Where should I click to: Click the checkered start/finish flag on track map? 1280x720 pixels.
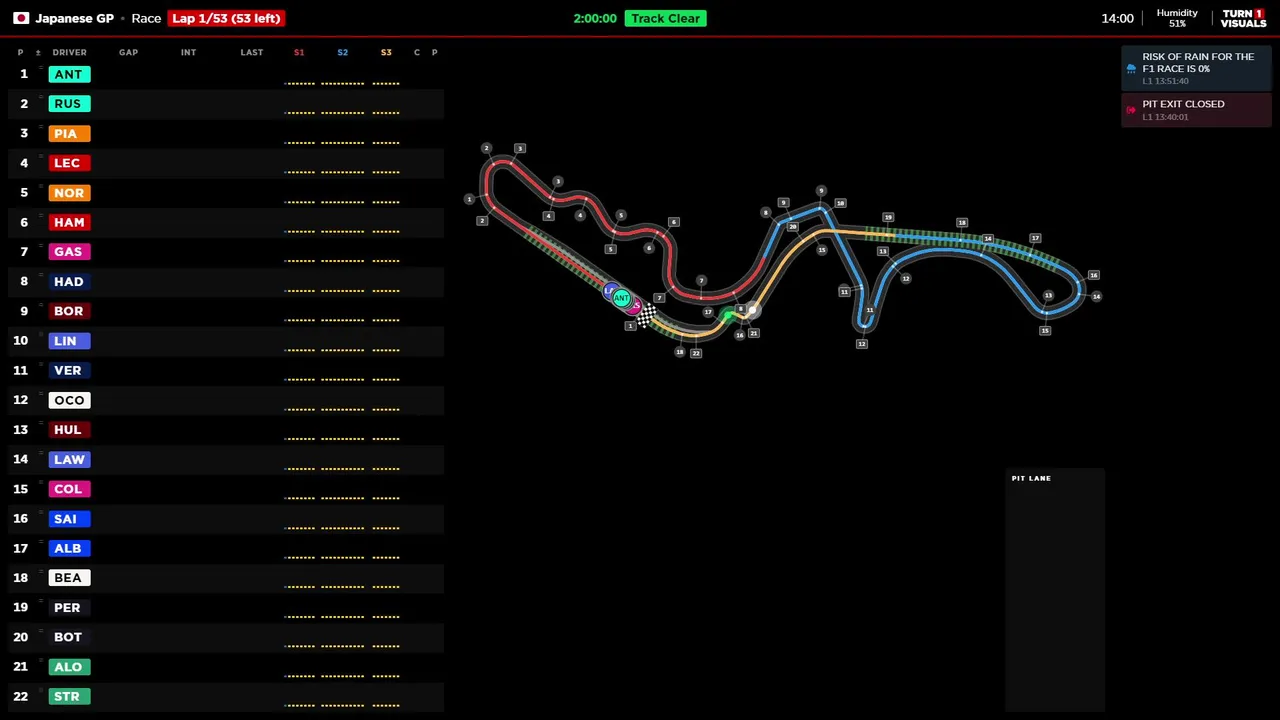[647, 316]
